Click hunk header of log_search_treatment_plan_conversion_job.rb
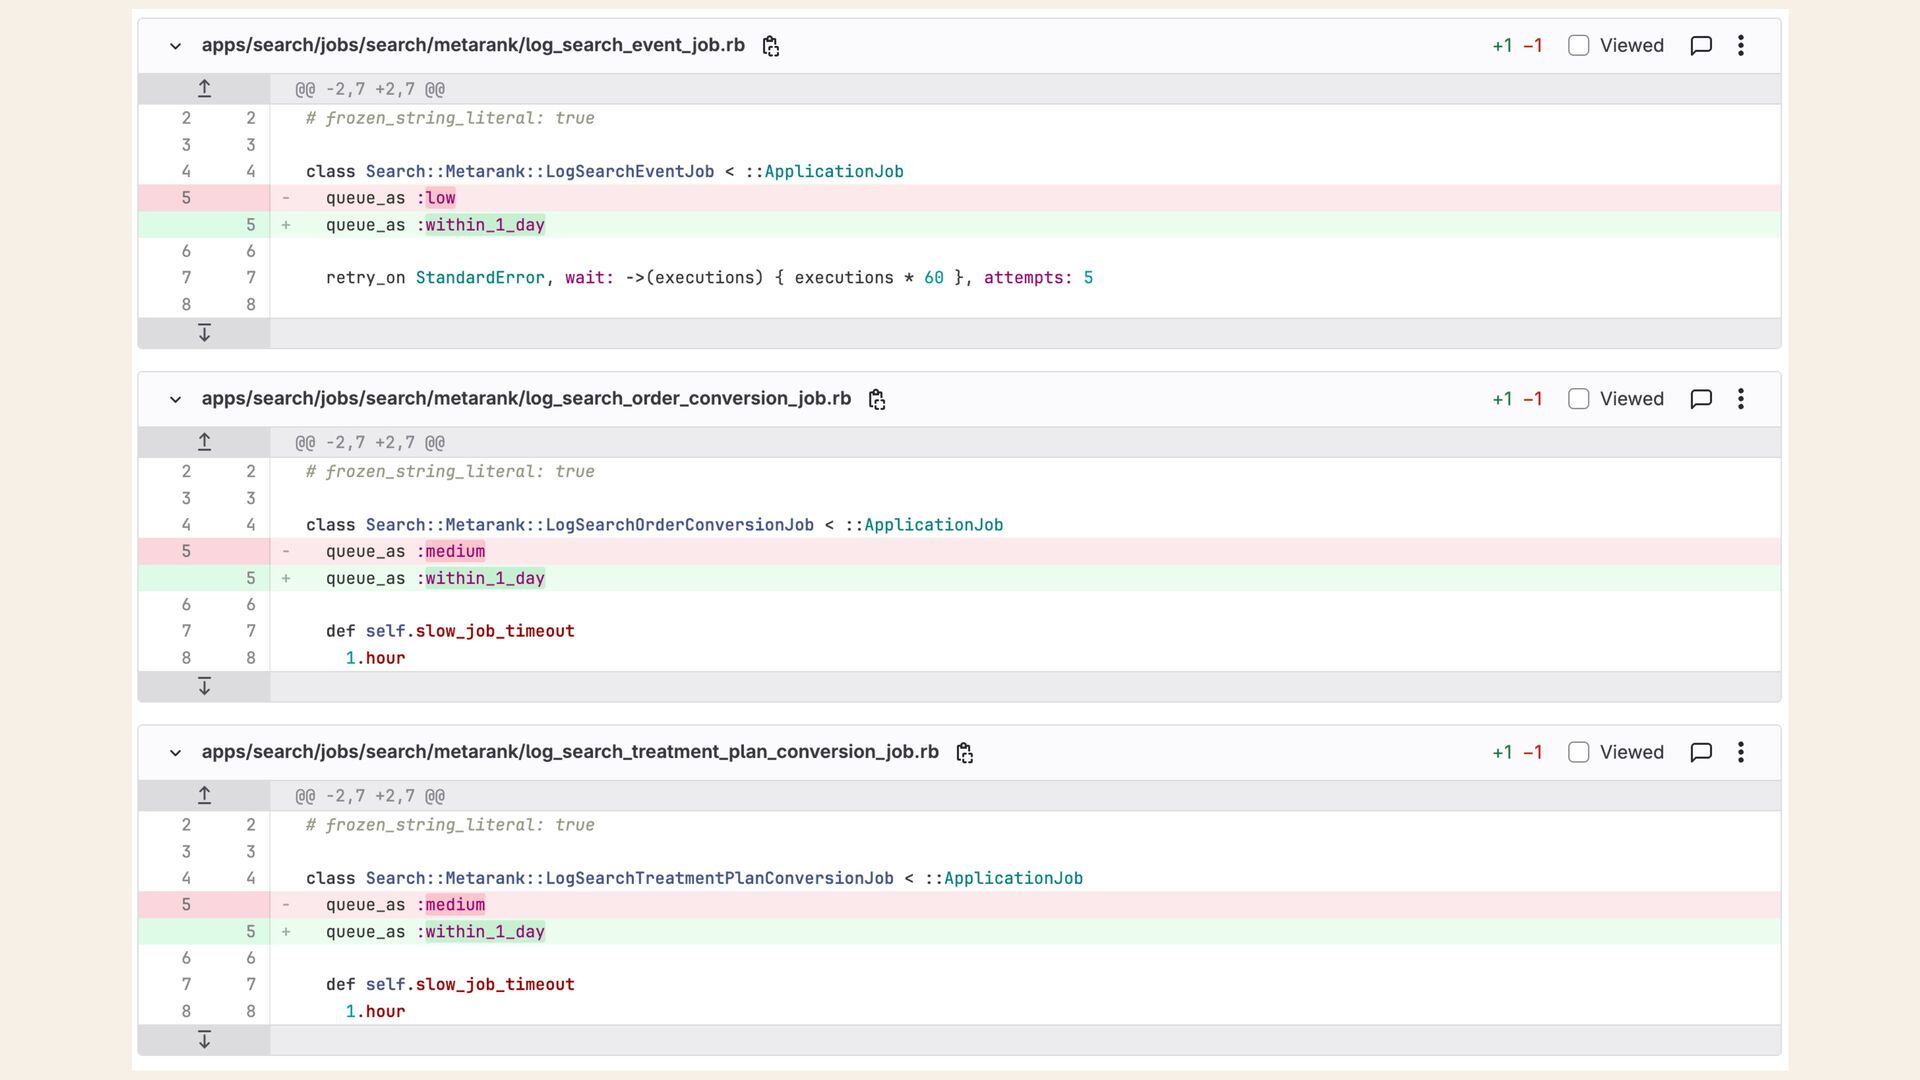1920x1080 pixels. (370, 796)
